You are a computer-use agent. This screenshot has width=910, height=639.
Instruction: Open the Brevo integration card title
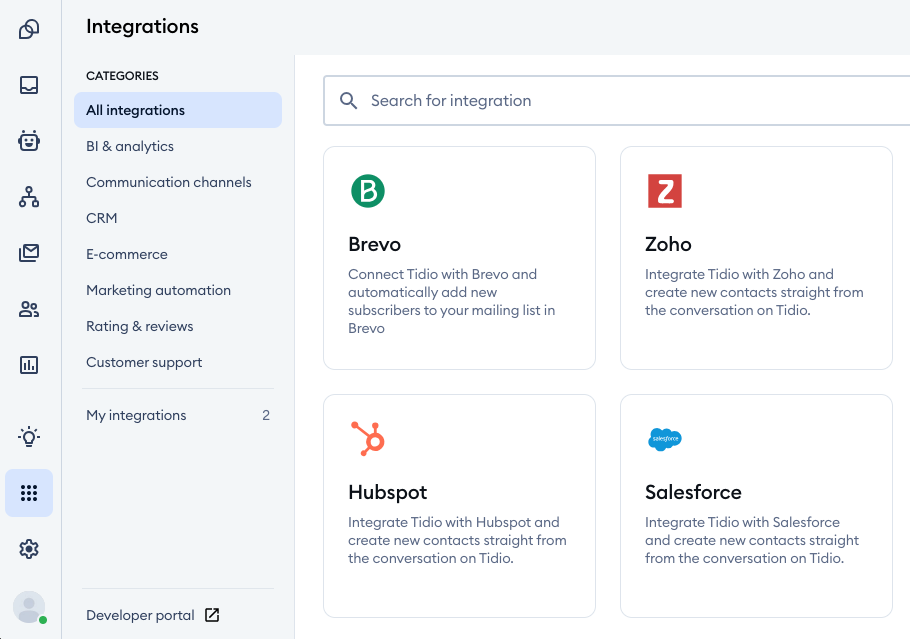(x=374, y=244)
